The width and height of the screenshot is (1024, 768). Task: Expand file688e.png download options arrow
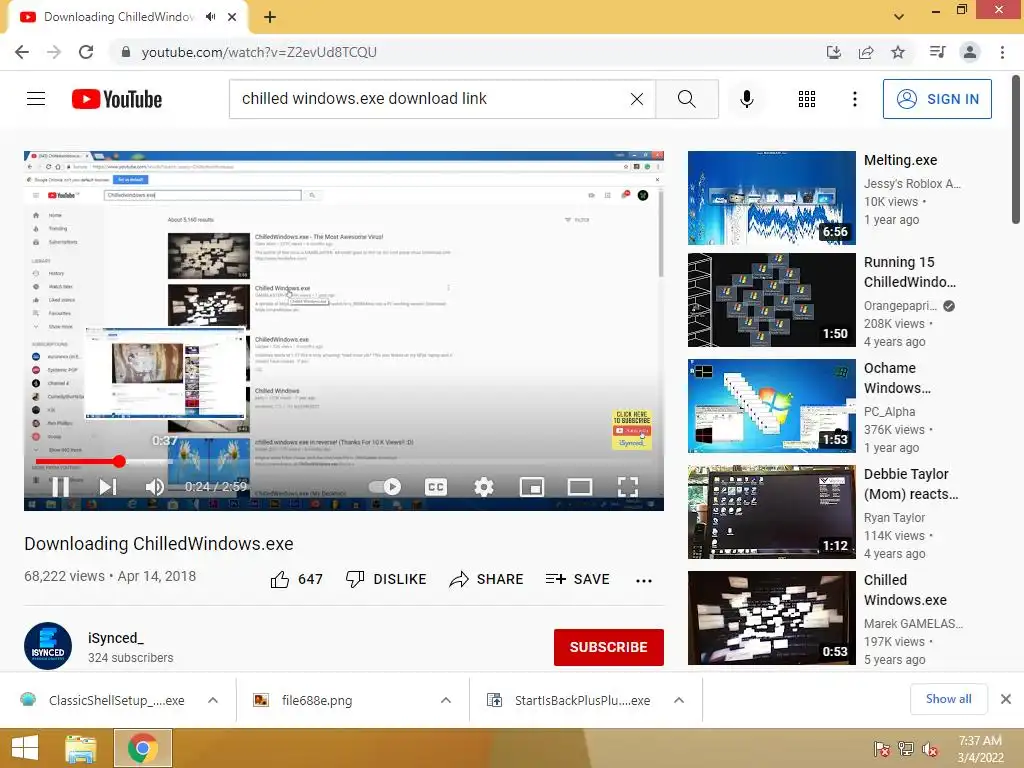click(x=446, y=700)
